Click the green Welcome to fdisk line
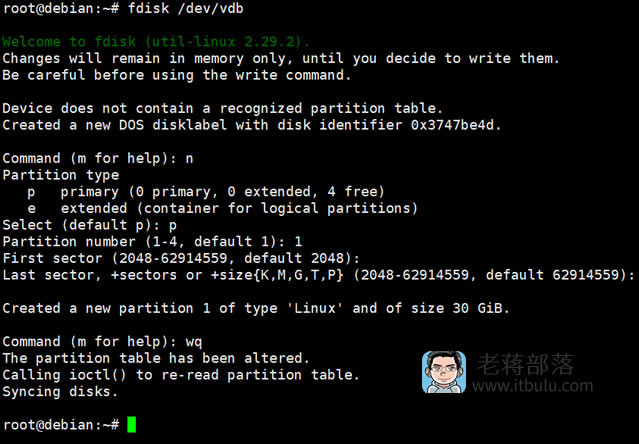The height and width of the screenshot is (444, 639). [x=156, y=42]
